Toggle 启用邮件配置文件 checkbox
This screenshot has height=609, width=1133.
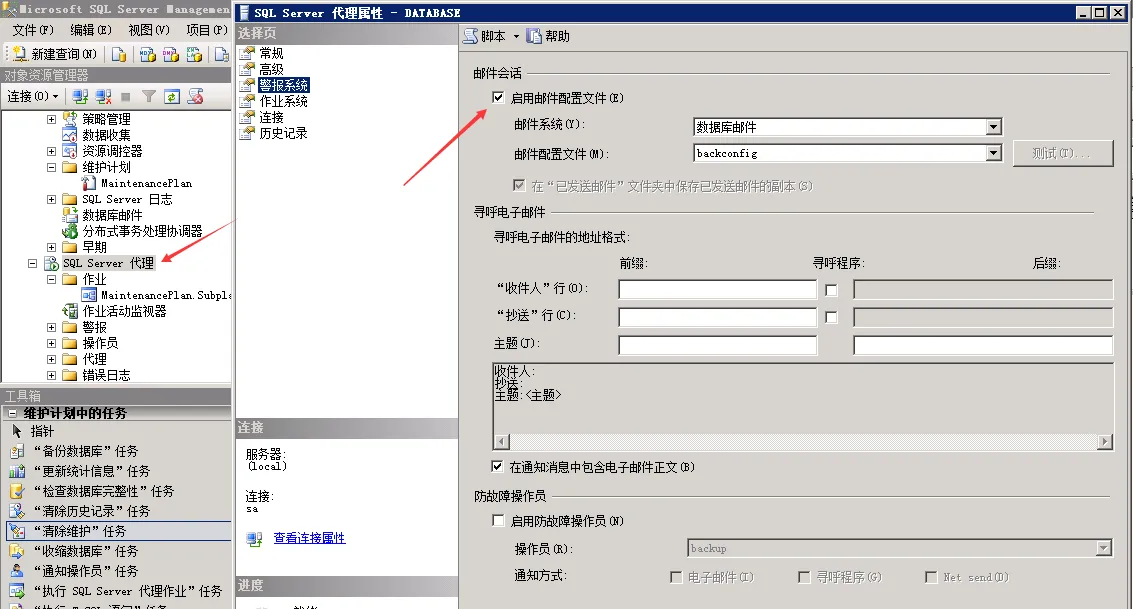click(498, 98)
